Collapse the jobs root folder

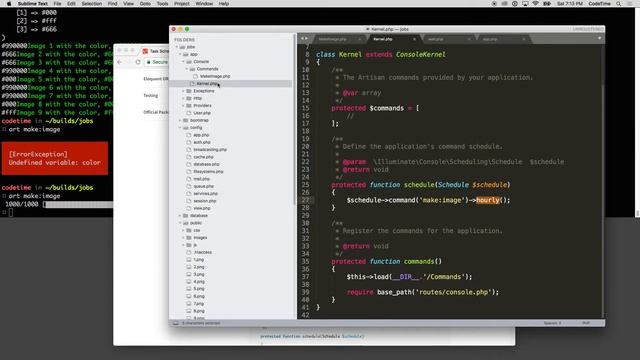pyautogui.click(x=177, y=47)
